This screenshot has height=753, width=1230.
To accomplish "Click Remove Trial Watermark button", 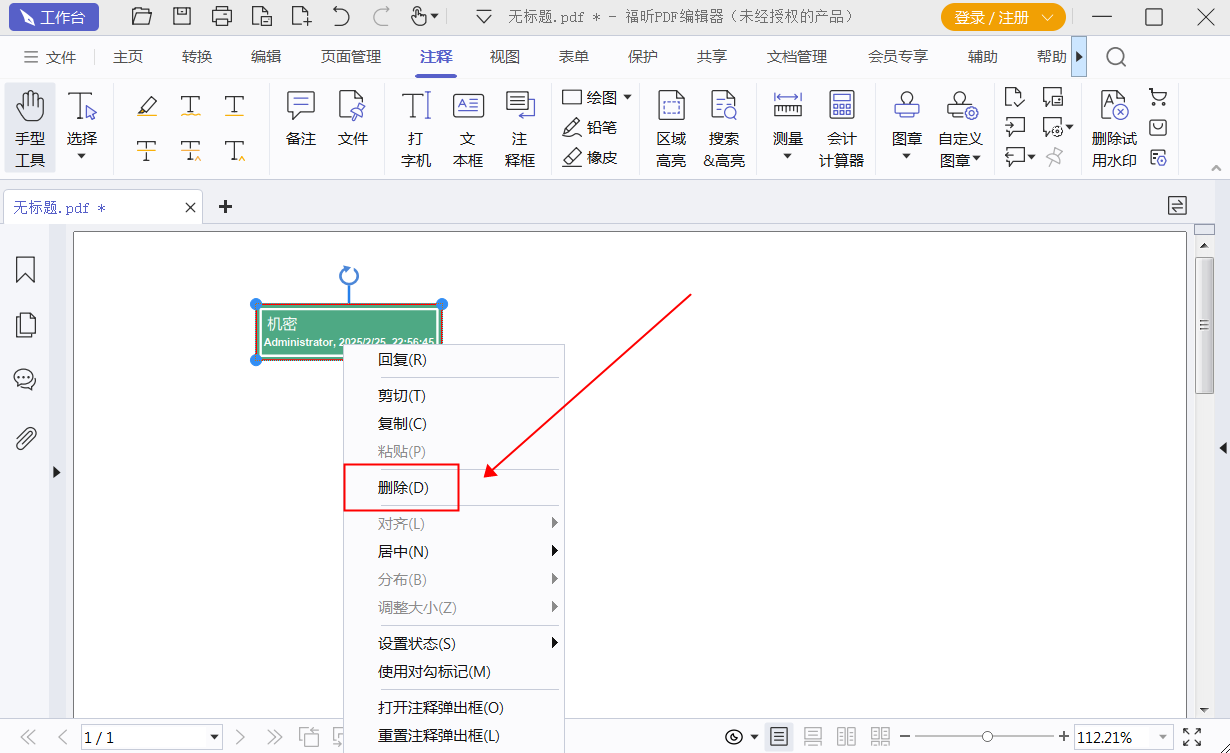I will click(x=1114, y=128).
